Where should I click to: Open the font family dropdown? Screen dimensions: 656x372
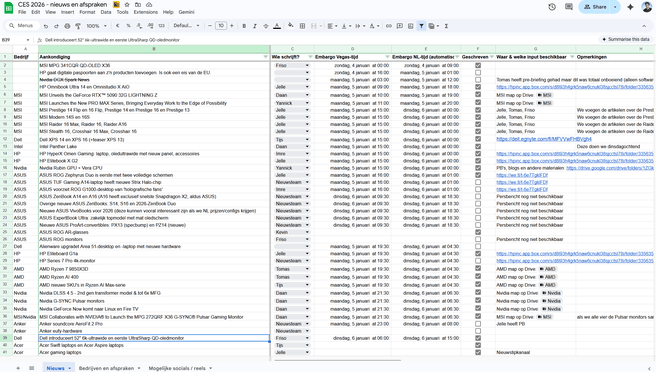pos(186,26)
